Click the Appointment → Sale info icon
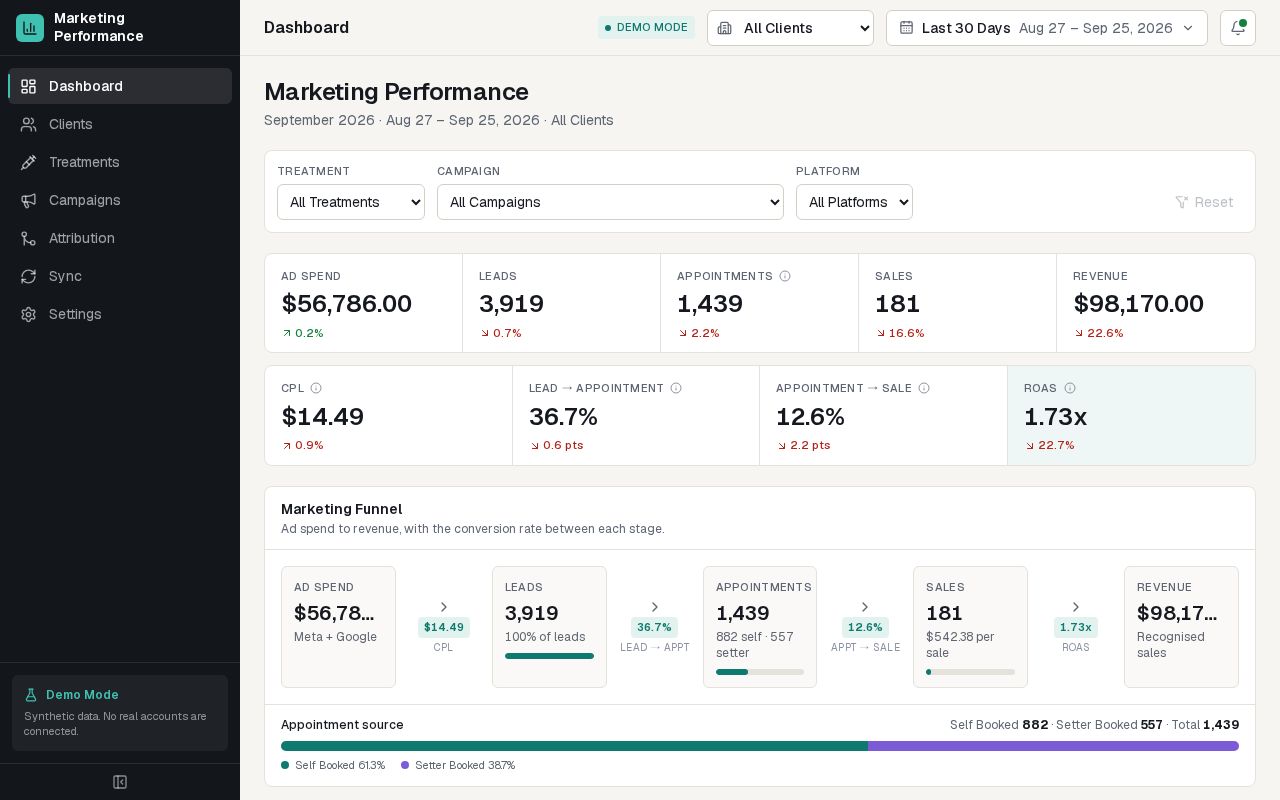The image size is (1280, 800). click(924, 388)
